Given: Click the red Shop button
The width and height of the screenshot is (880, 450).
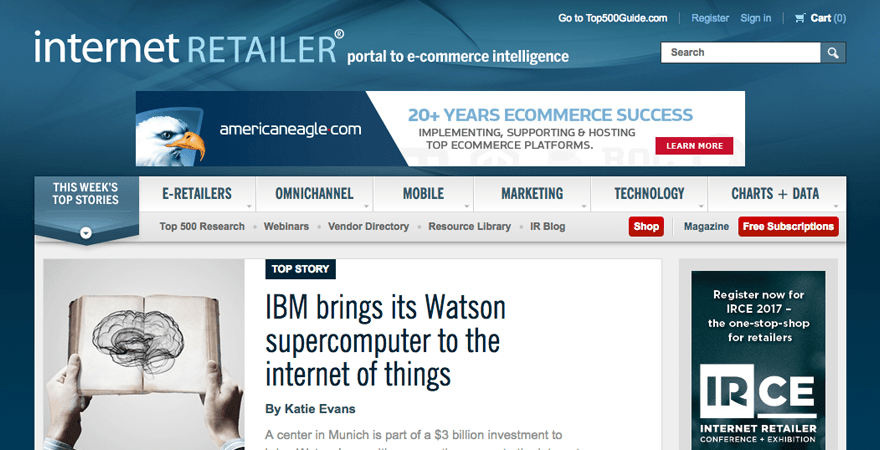Looking at the screenshot, I should [646, 227].
